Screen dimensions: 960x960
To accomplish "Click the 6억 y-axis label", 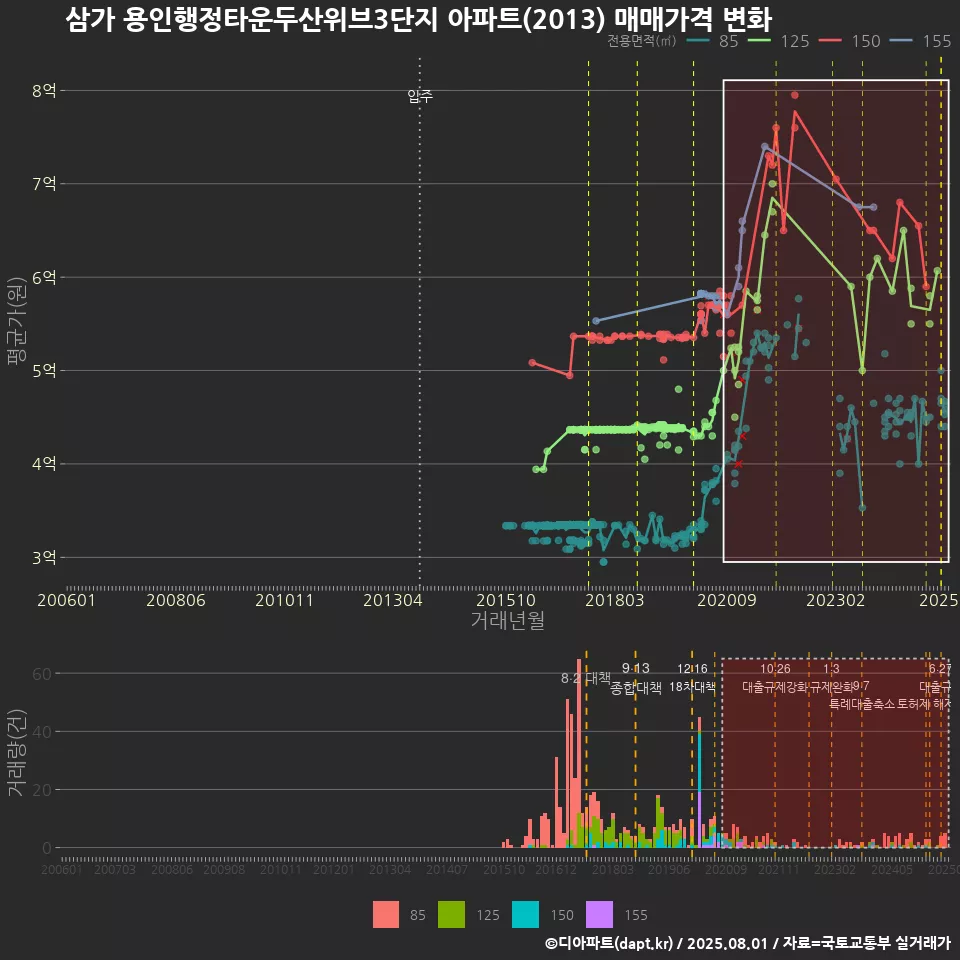I will tap(44, 277).
